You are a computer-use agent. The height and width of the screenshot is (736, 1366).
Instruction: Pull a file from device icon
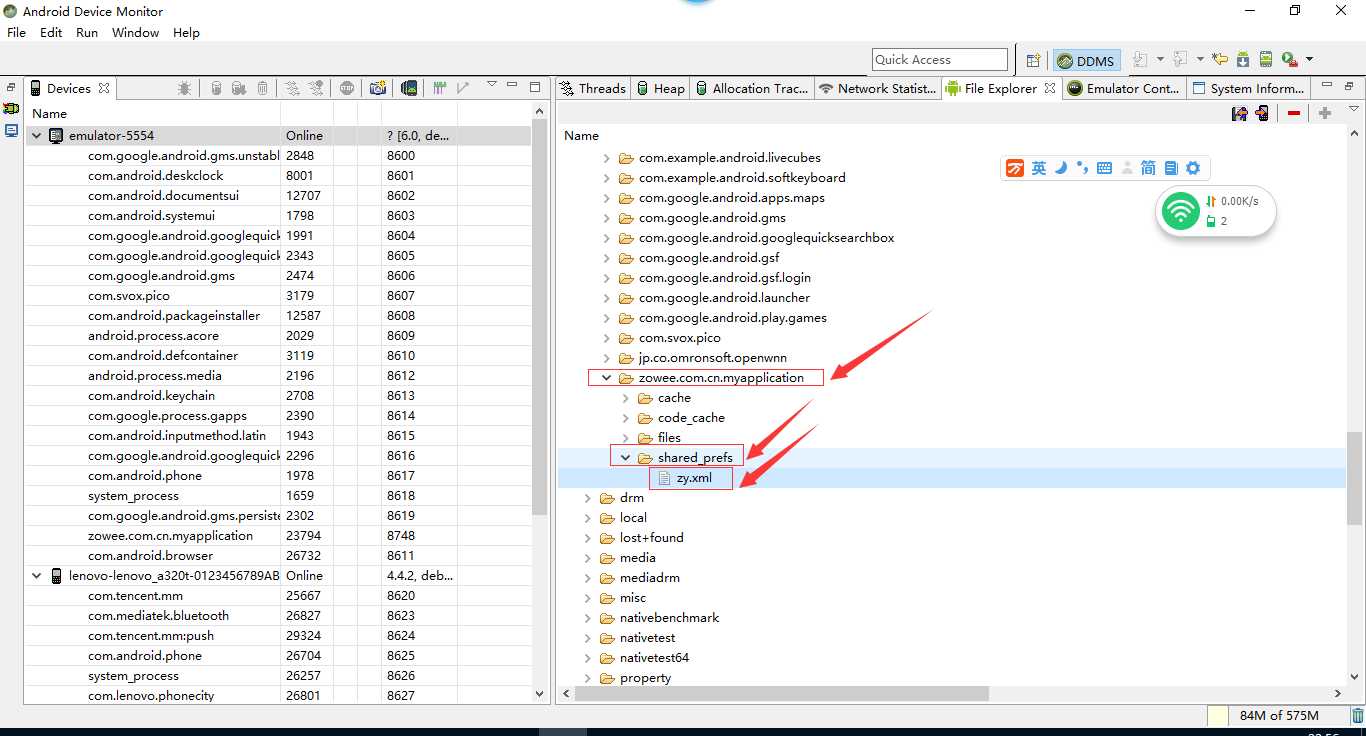[x=1240, y=113]
